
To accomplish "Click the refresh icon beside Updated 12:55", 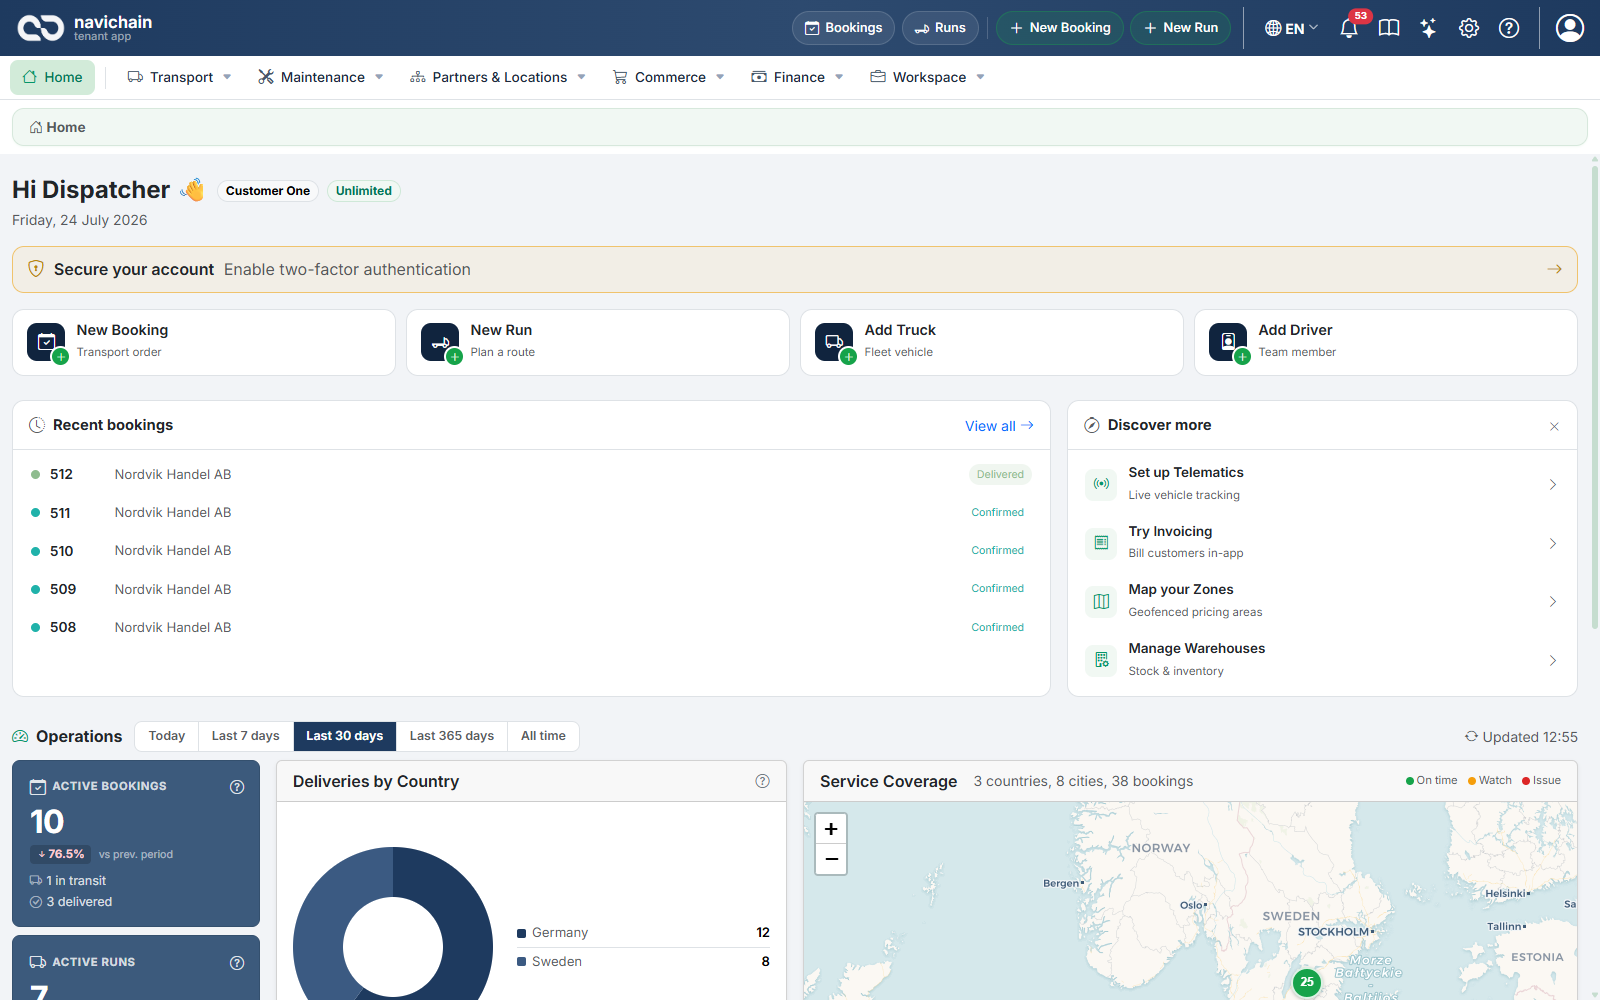I will 1471,737.
